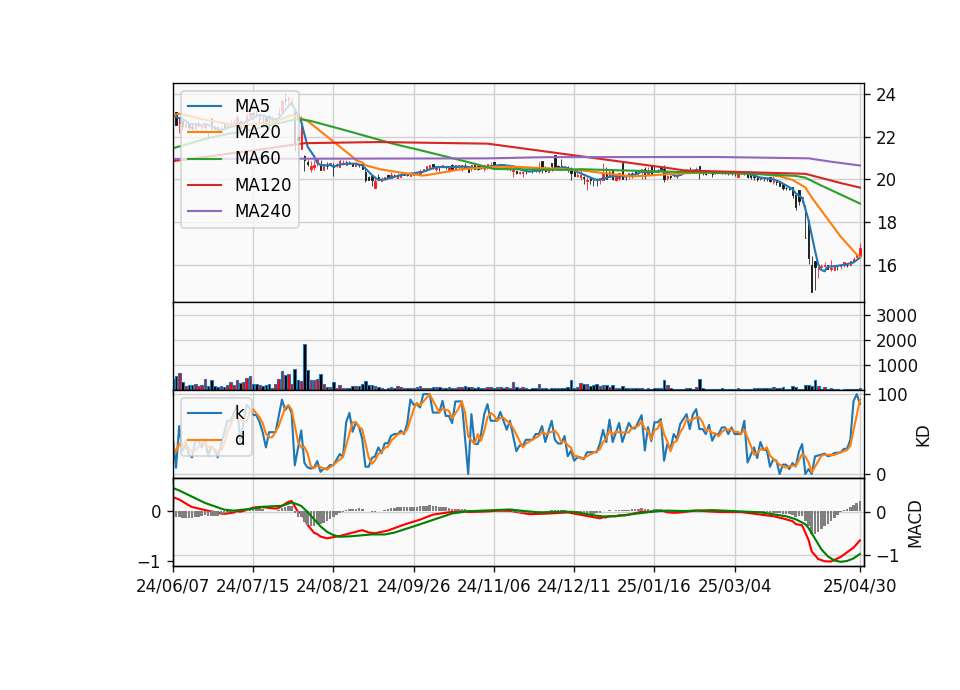Click the price axis value 20

point(886,180)
